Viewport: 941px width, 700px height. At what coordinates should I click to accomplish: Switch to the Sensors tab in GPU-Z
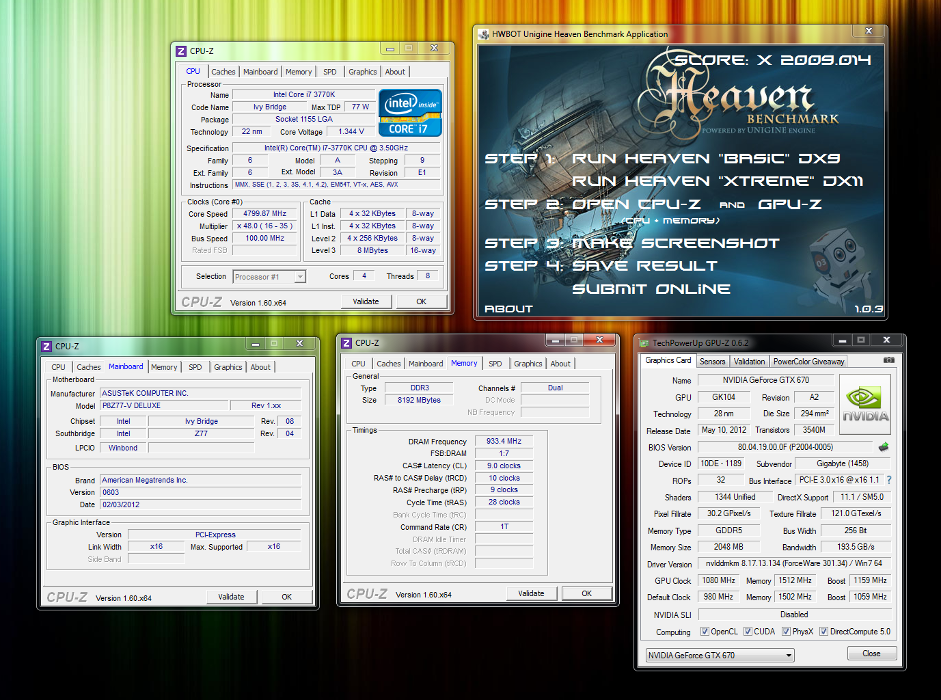click(712, 361)
